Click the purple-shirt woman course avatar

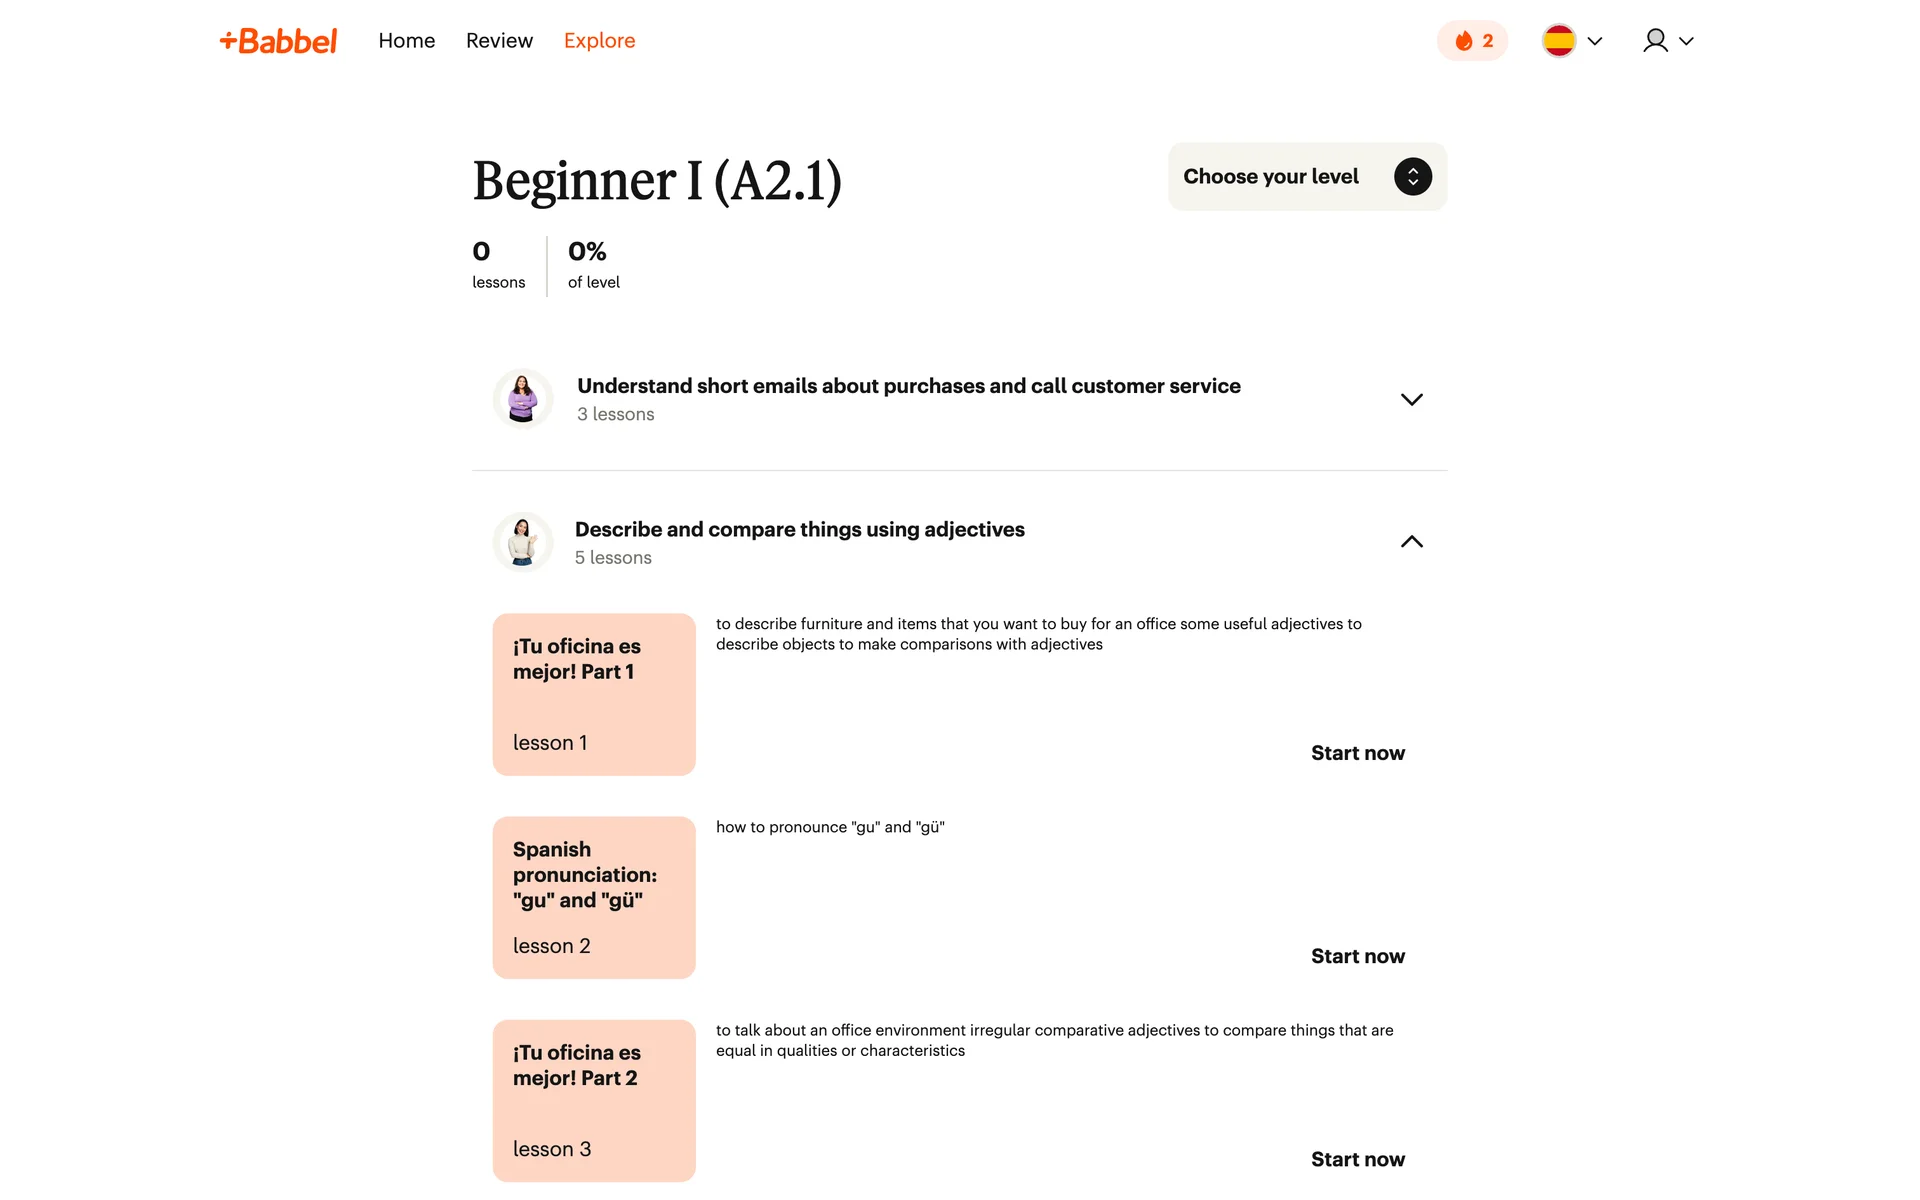(x=523, y=399)
